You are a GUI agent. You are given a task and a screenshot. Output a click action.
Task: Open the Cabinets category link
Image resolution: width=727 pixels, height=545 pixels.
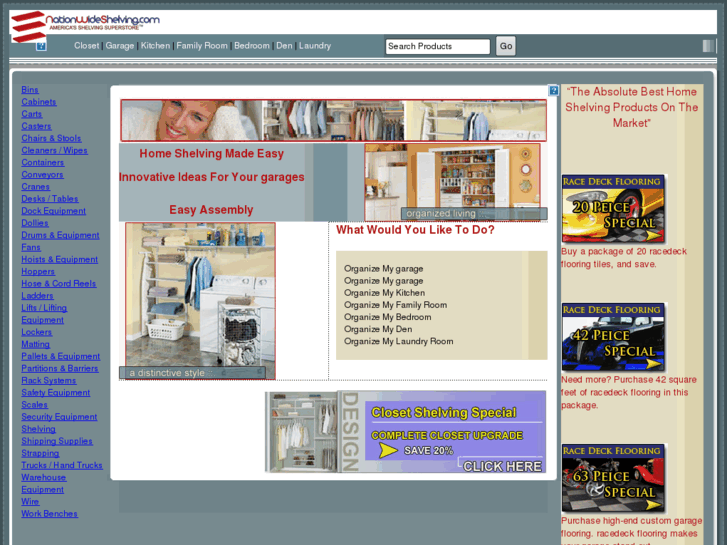39,102
